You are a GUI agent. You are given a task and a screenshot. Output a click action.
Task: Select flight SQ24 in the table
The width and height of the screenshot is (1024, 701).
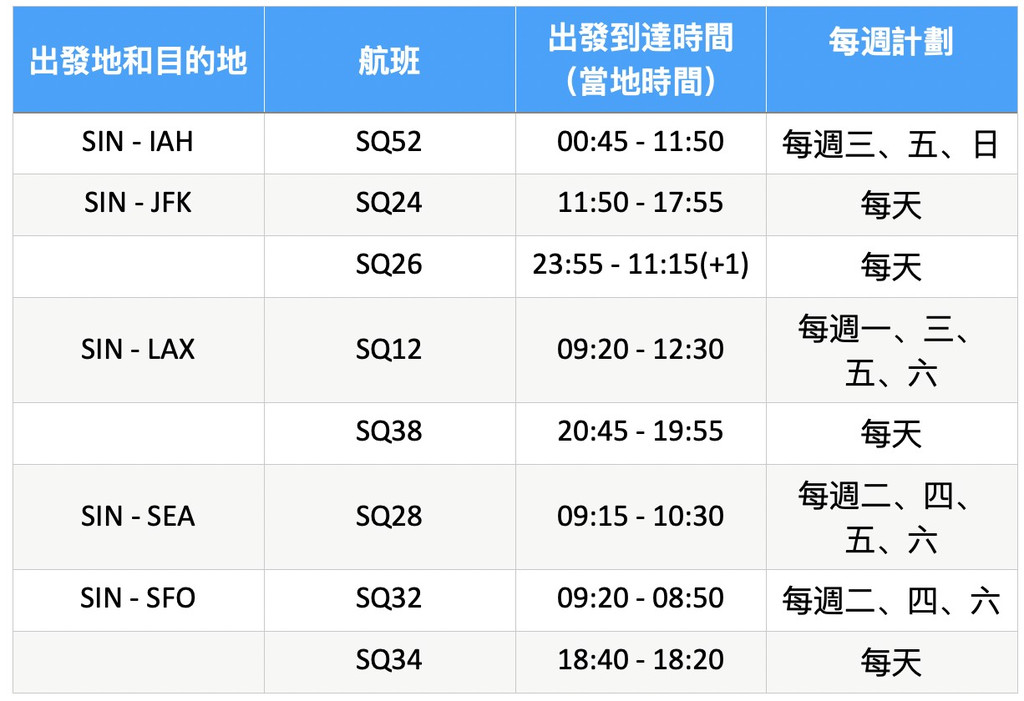click(x=389, y=203)
